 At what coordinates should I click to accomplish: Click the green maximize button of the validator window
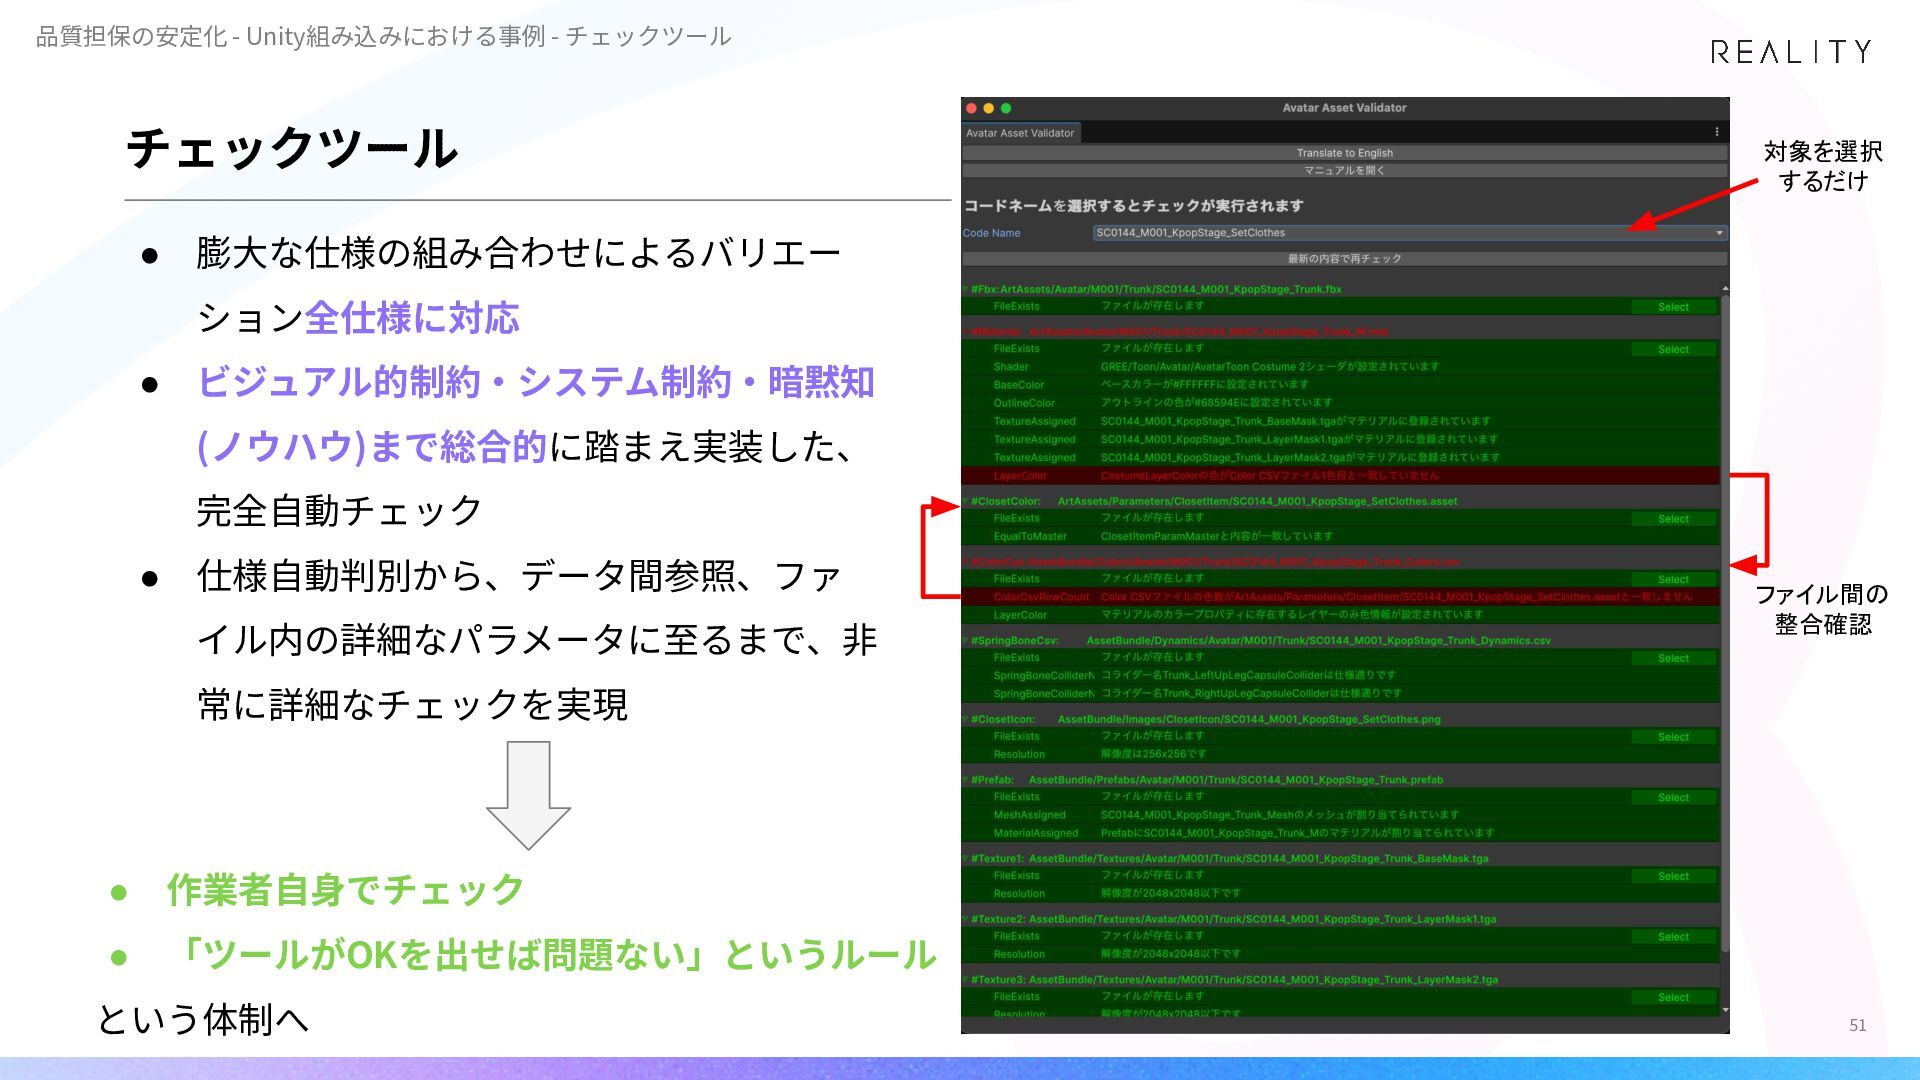click(1006, 108)
